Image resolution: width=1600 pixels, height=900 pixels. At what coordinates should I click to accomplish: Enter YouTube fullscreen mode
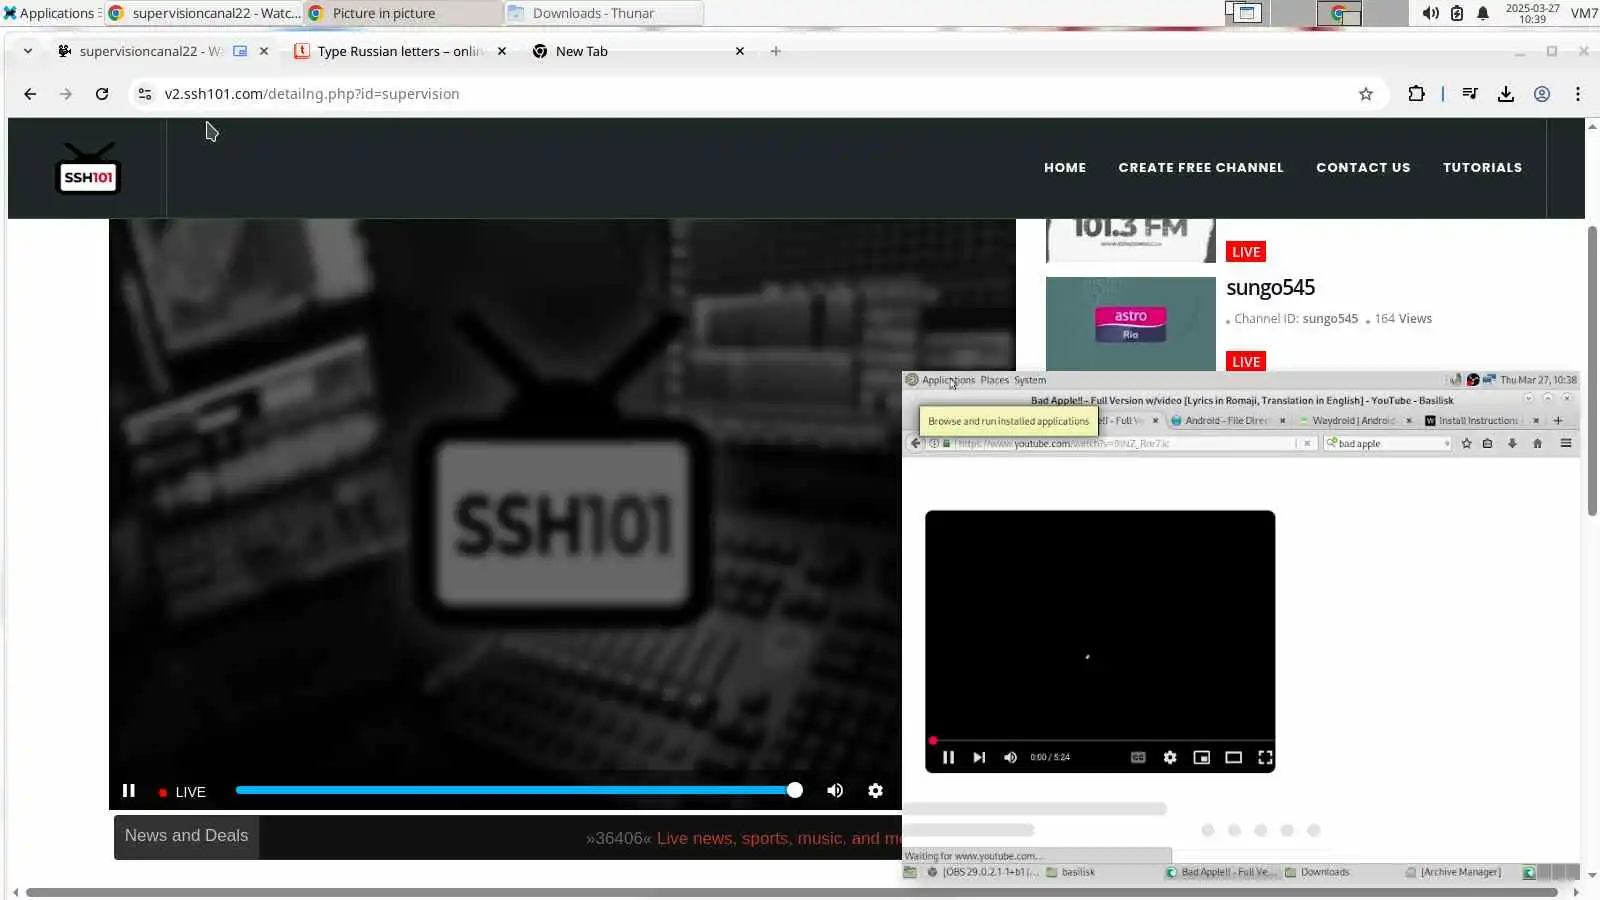[x=1265, y=757]
